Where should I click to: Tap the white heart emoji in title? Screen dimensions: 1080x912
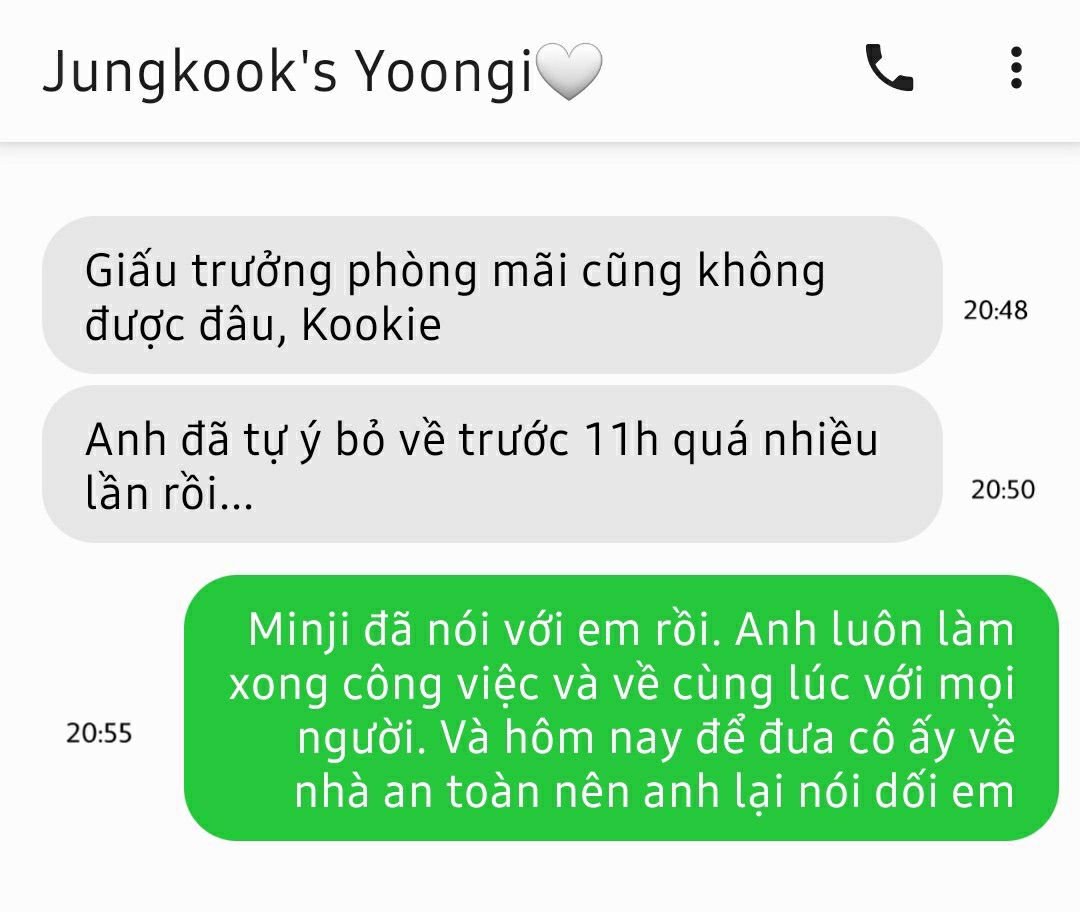569,71
